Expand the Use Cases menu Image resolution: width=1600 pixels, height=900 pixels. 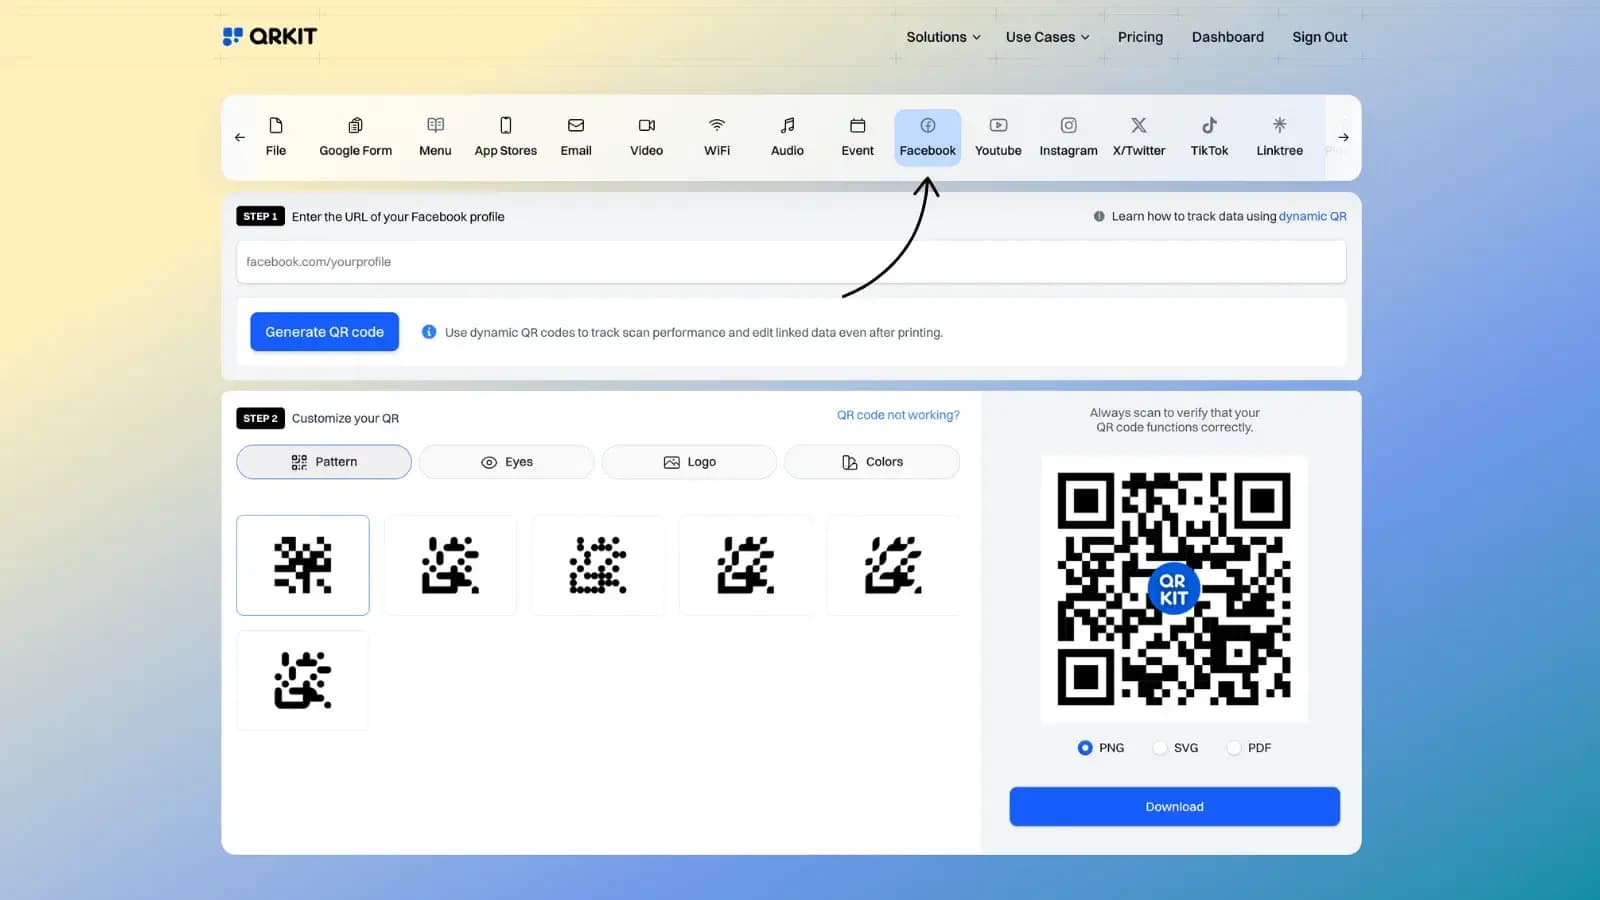(1046, 36)
